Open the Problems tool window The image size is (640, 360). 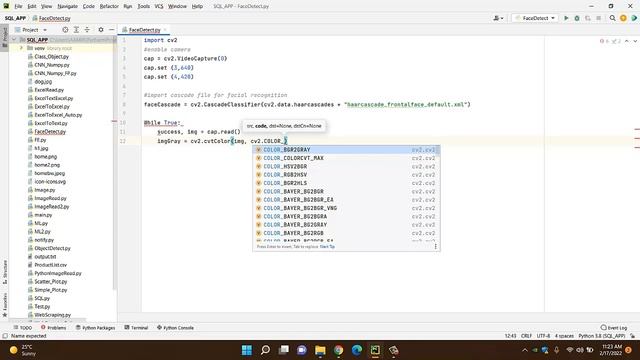pos(53,327)
